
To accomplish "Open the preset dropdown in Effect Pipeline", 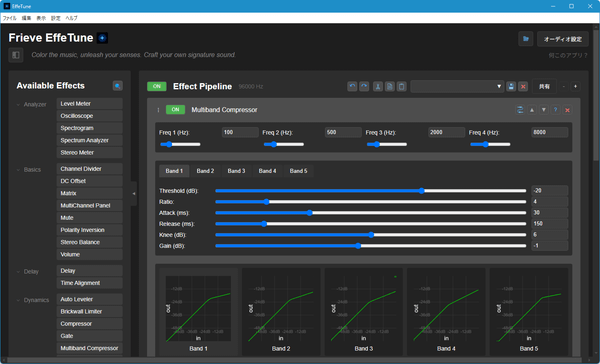I will [457, 87].
